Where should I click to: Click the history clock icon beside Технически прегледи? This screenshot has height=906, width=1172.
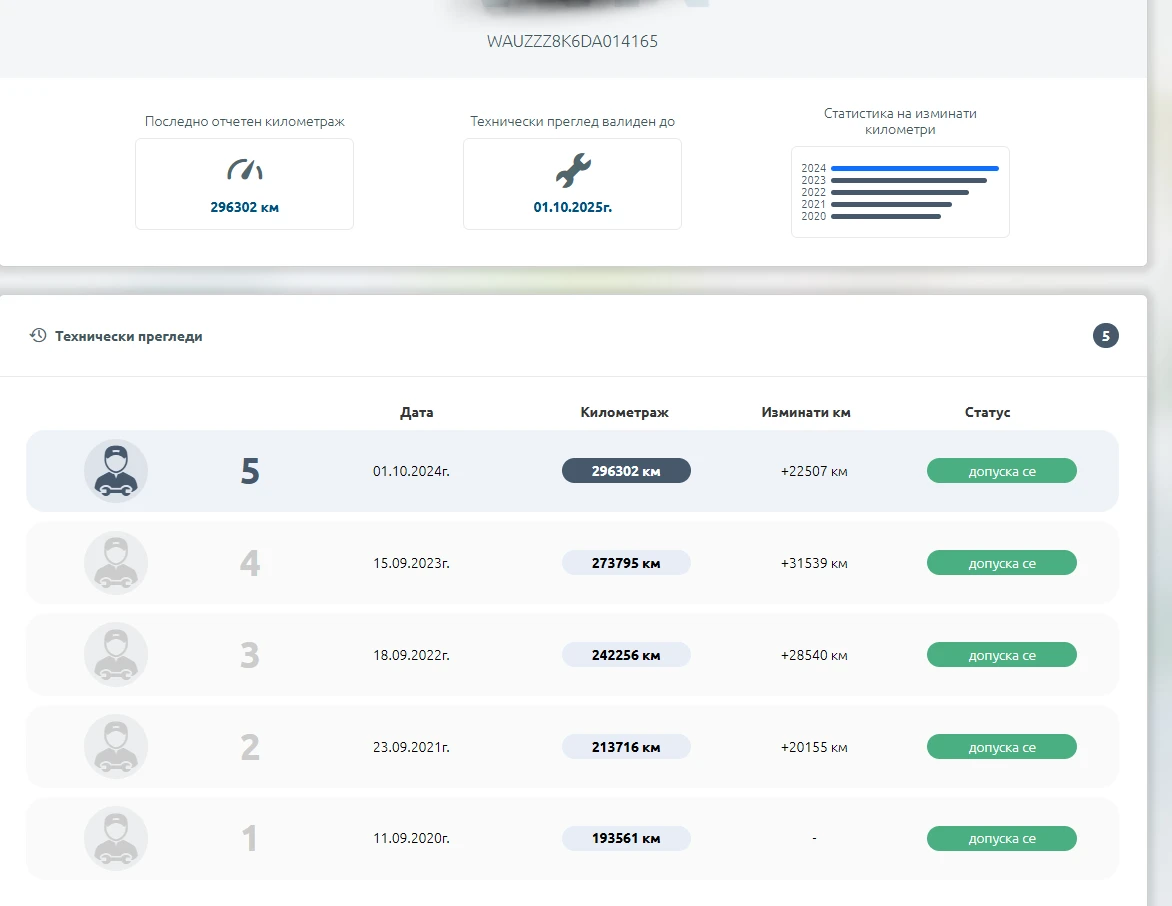38,336
